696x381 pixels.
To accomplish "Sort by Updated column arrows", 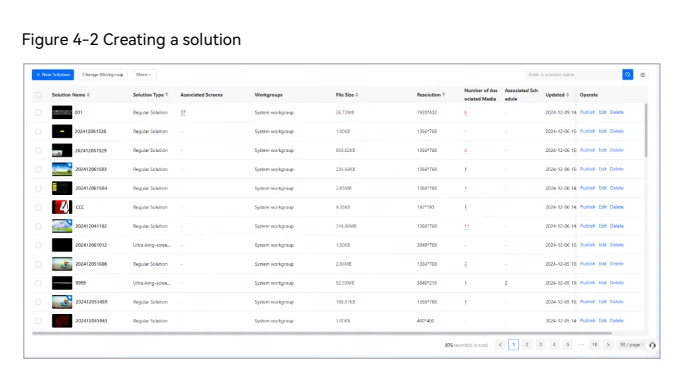I will click(568, 95).
